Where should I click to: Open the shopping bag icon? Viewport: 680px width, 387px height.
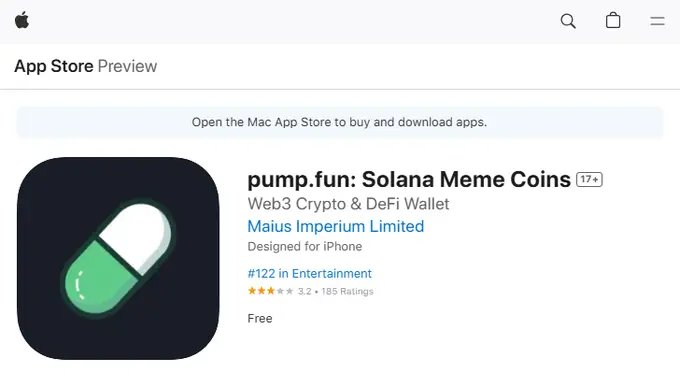pyautogui.click(x=613, y=20)
